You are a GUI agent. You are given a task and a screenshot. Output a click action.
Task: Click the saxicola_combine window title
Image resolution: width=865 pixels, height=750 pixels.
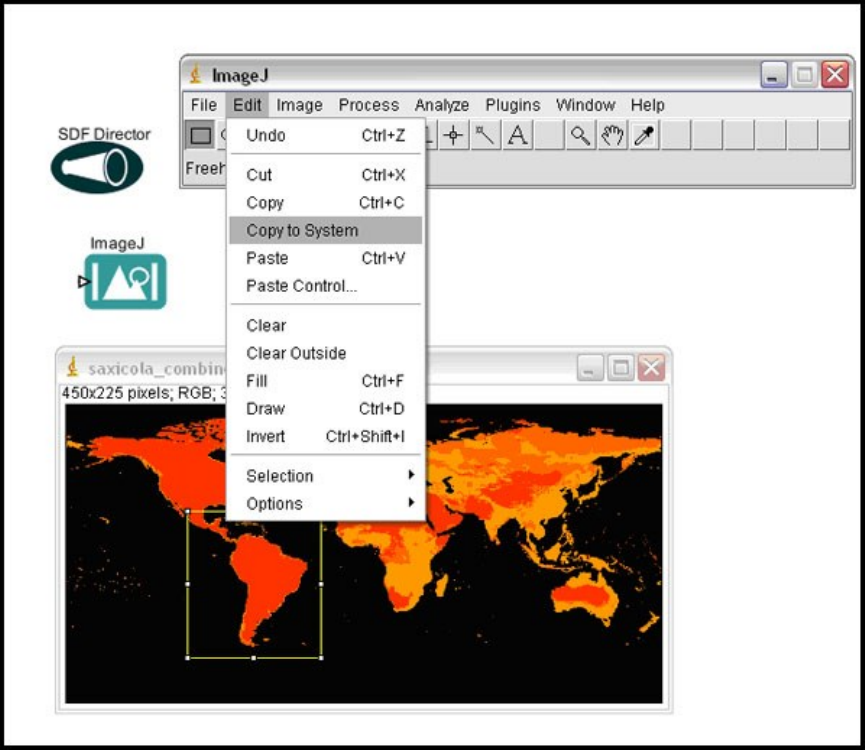point(157,368)
